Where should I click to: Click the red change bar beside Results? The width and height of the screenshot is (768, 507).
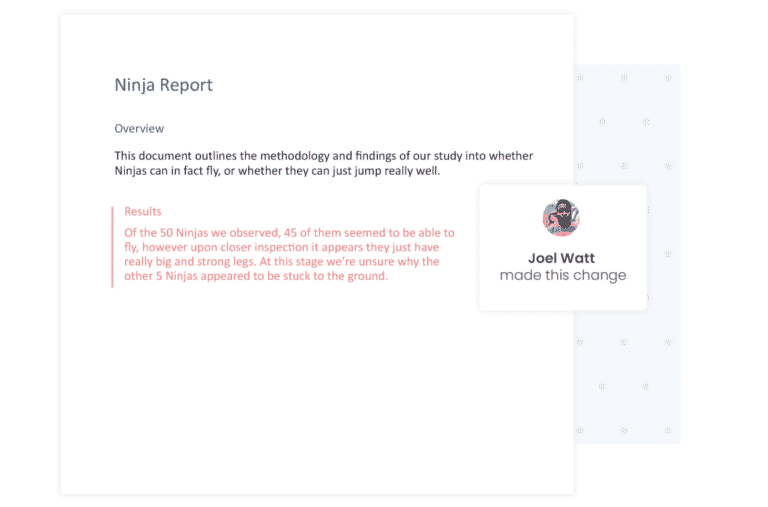113,246
